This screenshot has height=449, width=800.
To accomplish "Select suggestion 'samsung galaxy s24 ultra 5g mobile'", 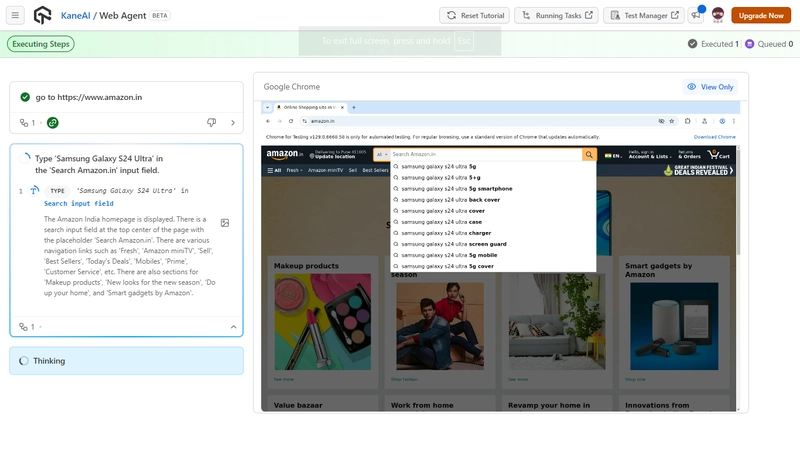I will tap(493, 255).
